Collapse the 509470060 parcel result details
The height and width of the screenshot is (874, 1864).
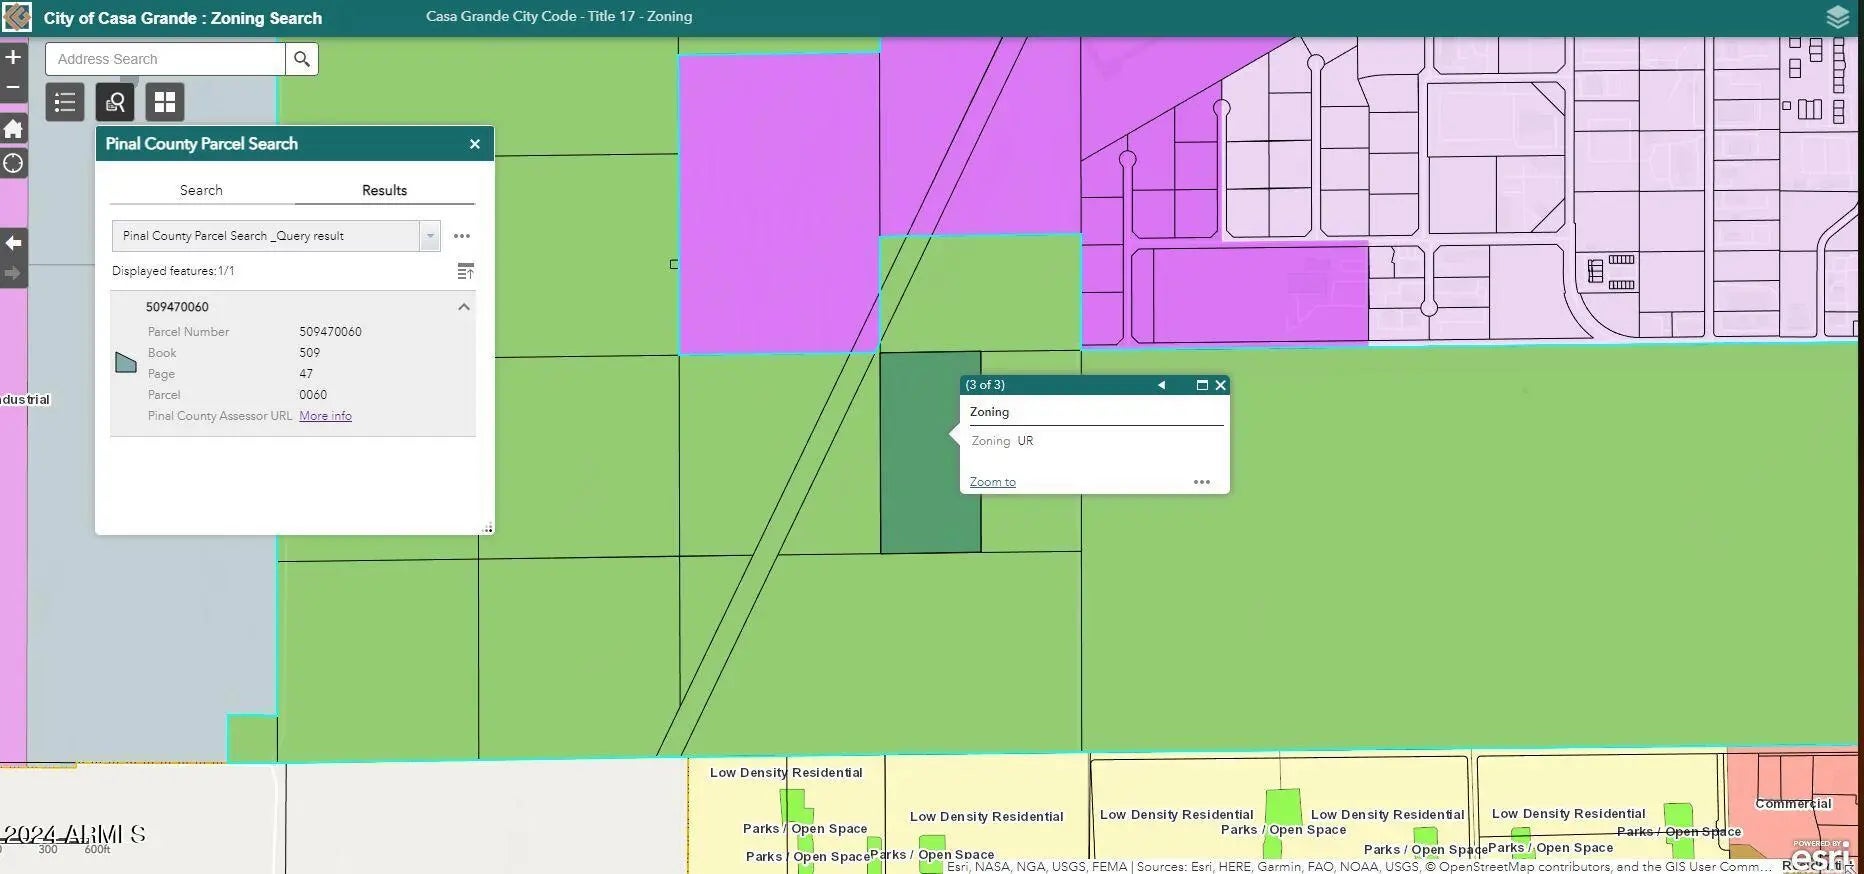(463, 307)
